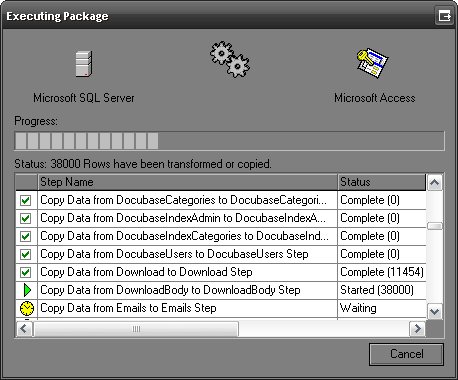Click checkmark icon of DocubaseUsers step

26,254
